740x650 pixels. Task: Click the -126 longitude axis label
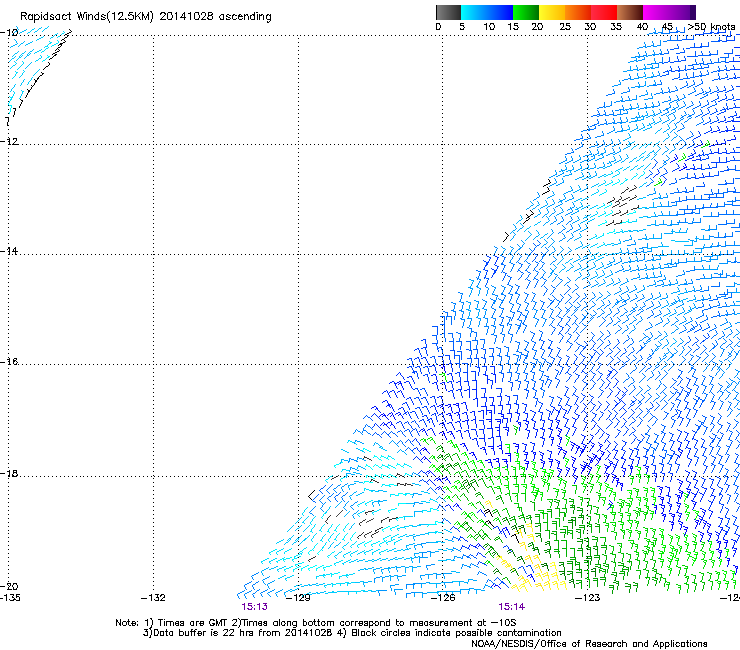click(x=443, y=598)
